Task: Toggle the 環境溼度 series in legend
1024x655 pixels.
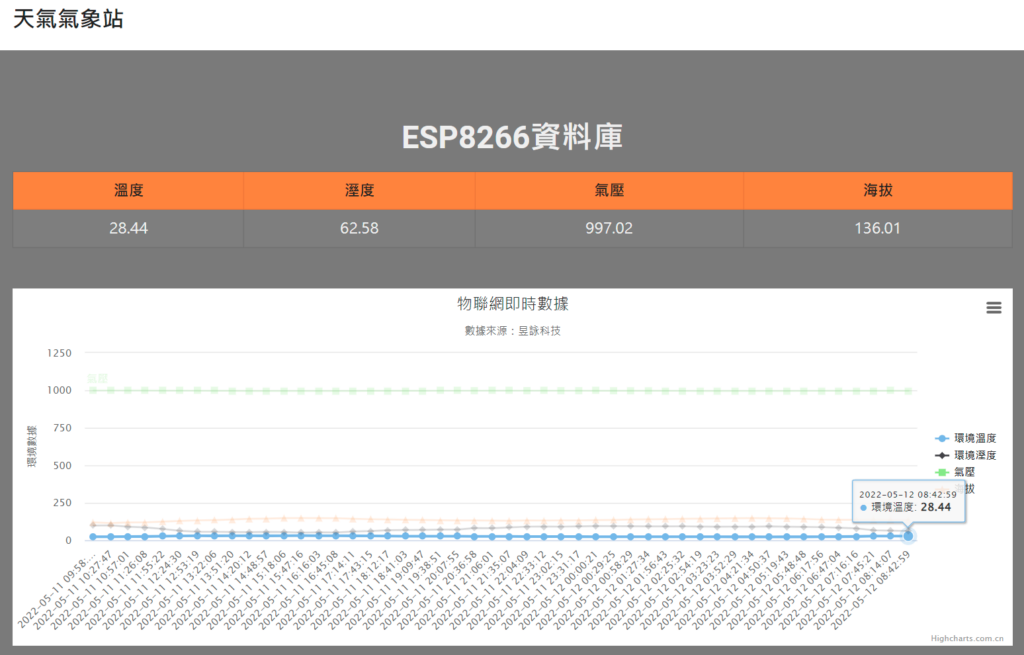Action: pyautogui.click(x=975, y=455)
